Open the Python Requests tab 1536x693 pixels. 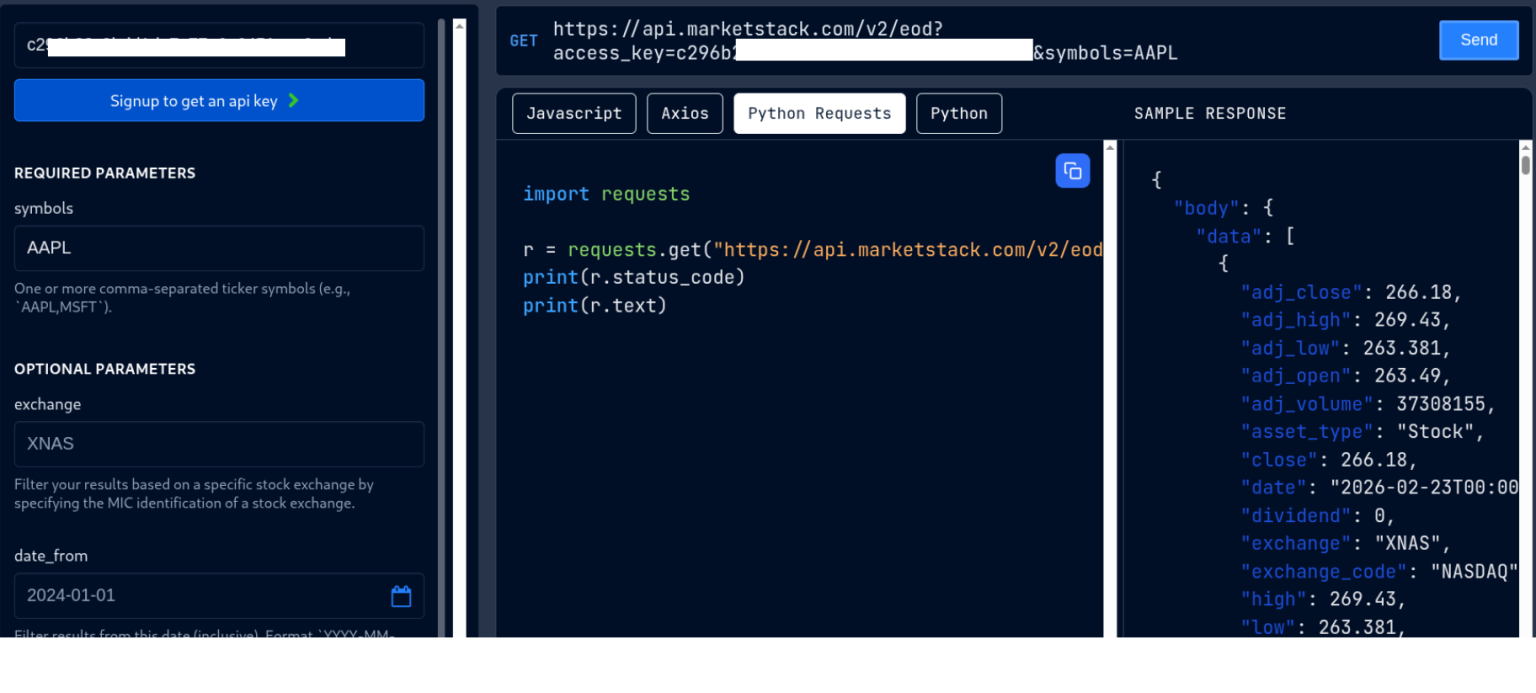(819, 113)
